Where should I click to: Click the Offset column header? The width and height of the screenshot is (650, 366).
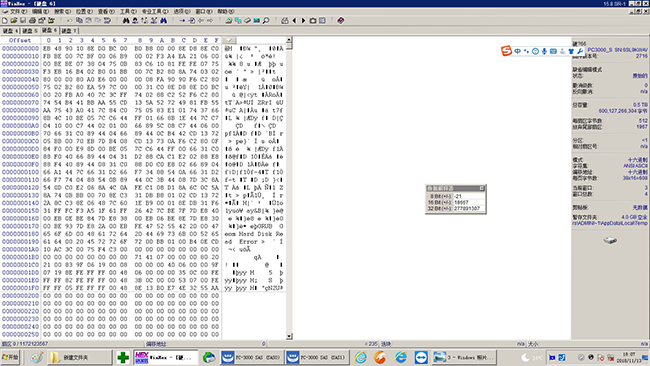click(20, 40)
